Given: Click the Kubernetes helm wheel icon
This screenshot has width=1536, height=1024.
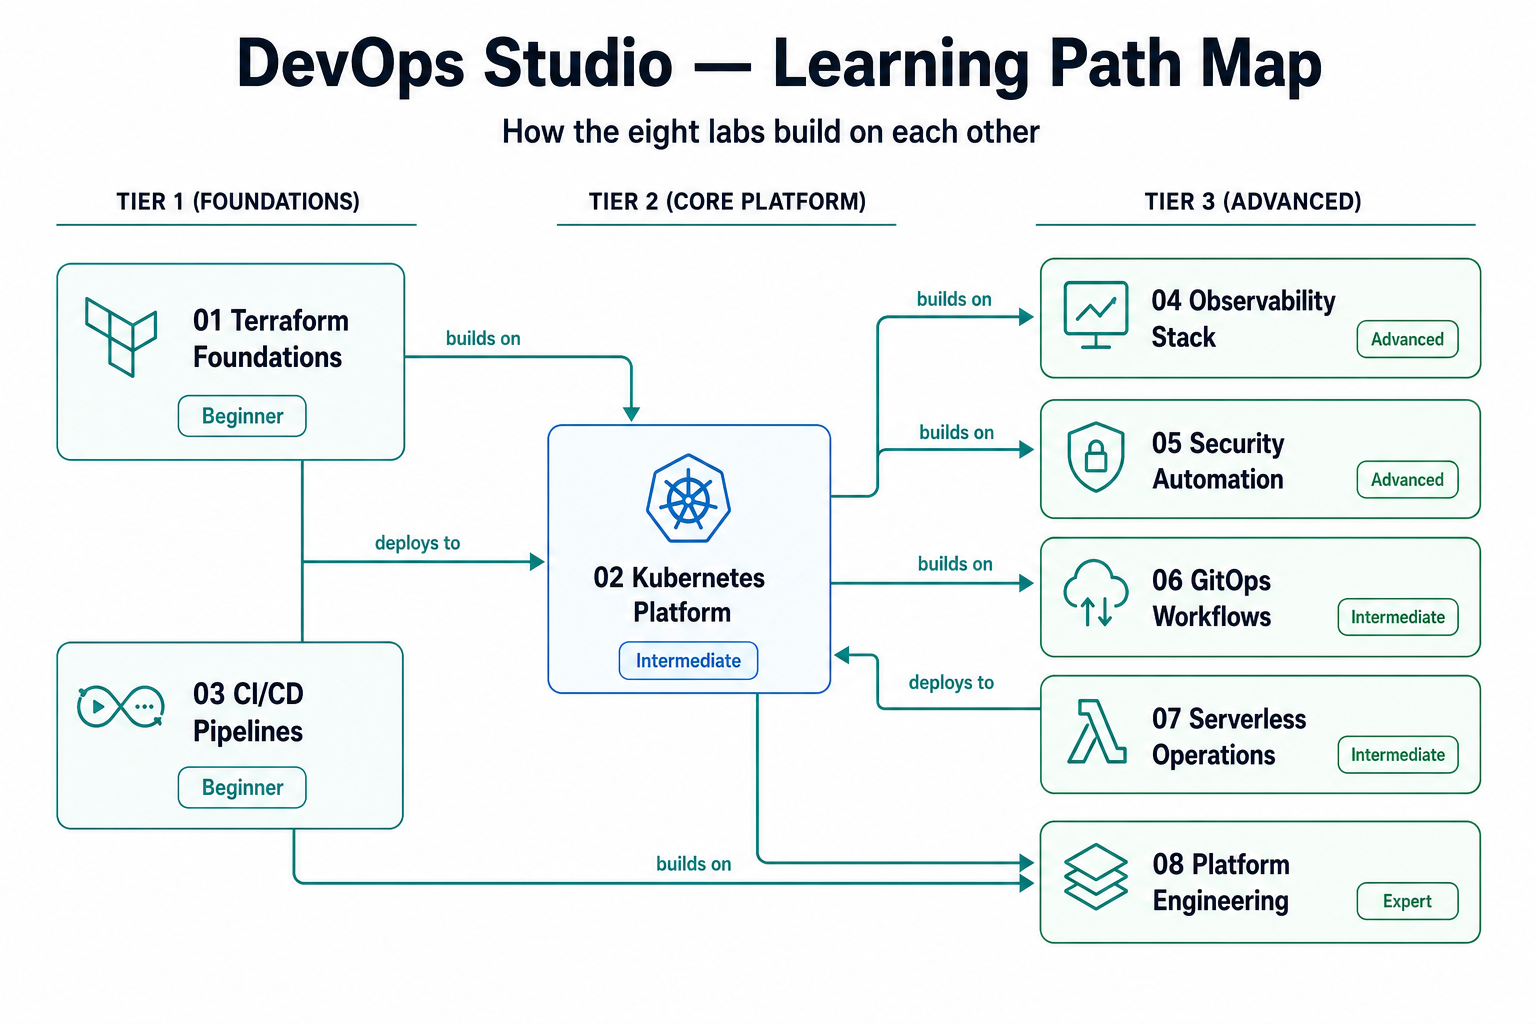Looking at the screenshot, I should point(688,499).
